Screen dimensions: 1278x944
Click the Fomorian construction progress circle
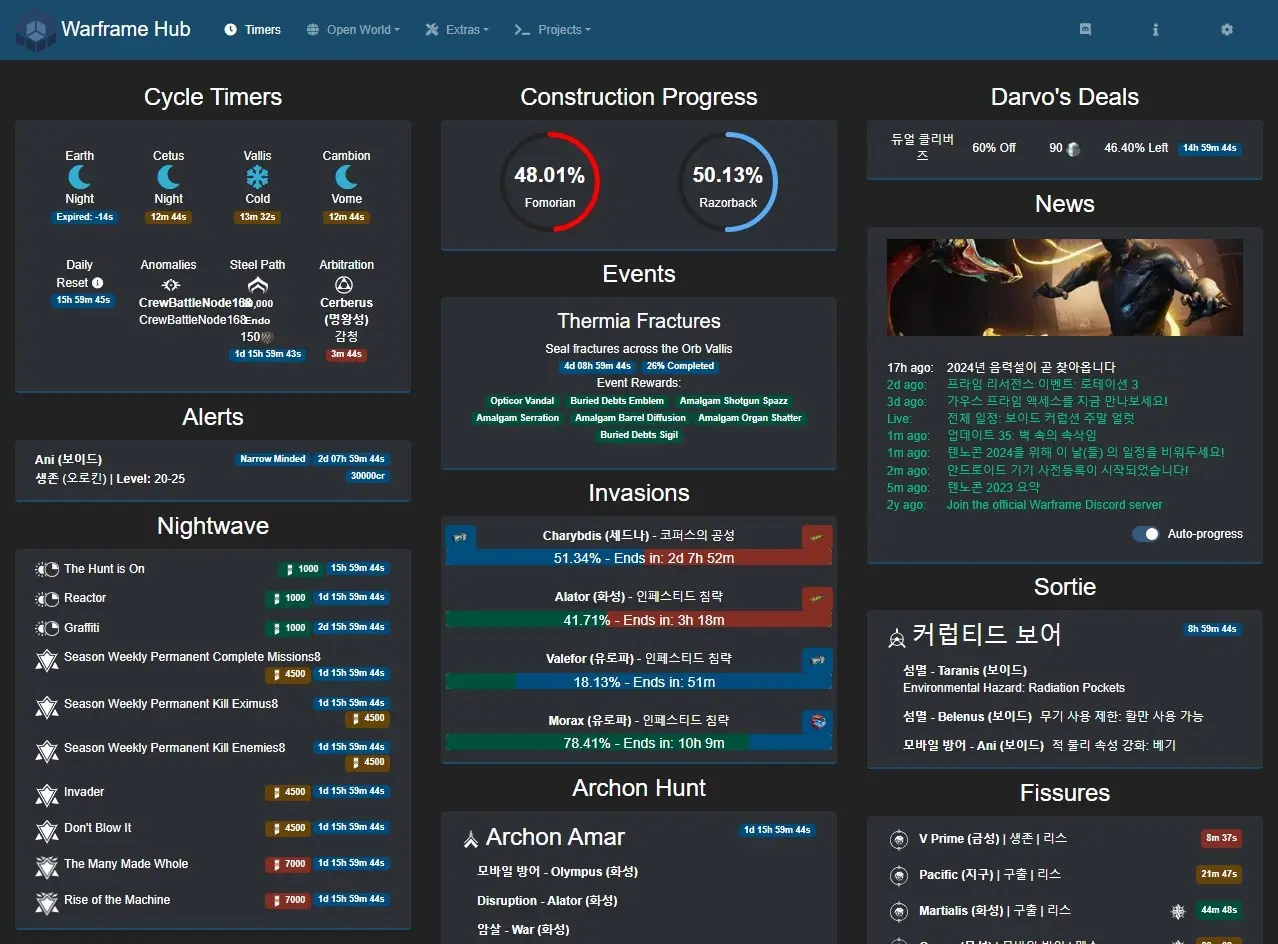point(550,182)
